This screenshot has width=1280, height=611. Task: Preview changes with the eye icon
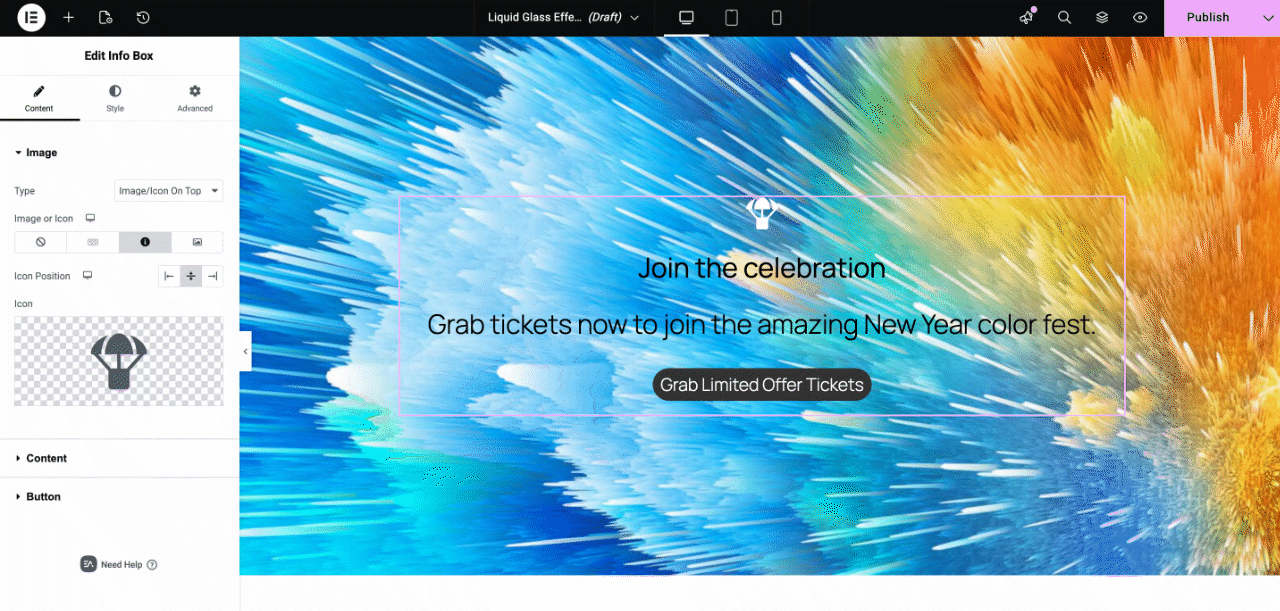pyautogui.click(x=1140, y=18)
